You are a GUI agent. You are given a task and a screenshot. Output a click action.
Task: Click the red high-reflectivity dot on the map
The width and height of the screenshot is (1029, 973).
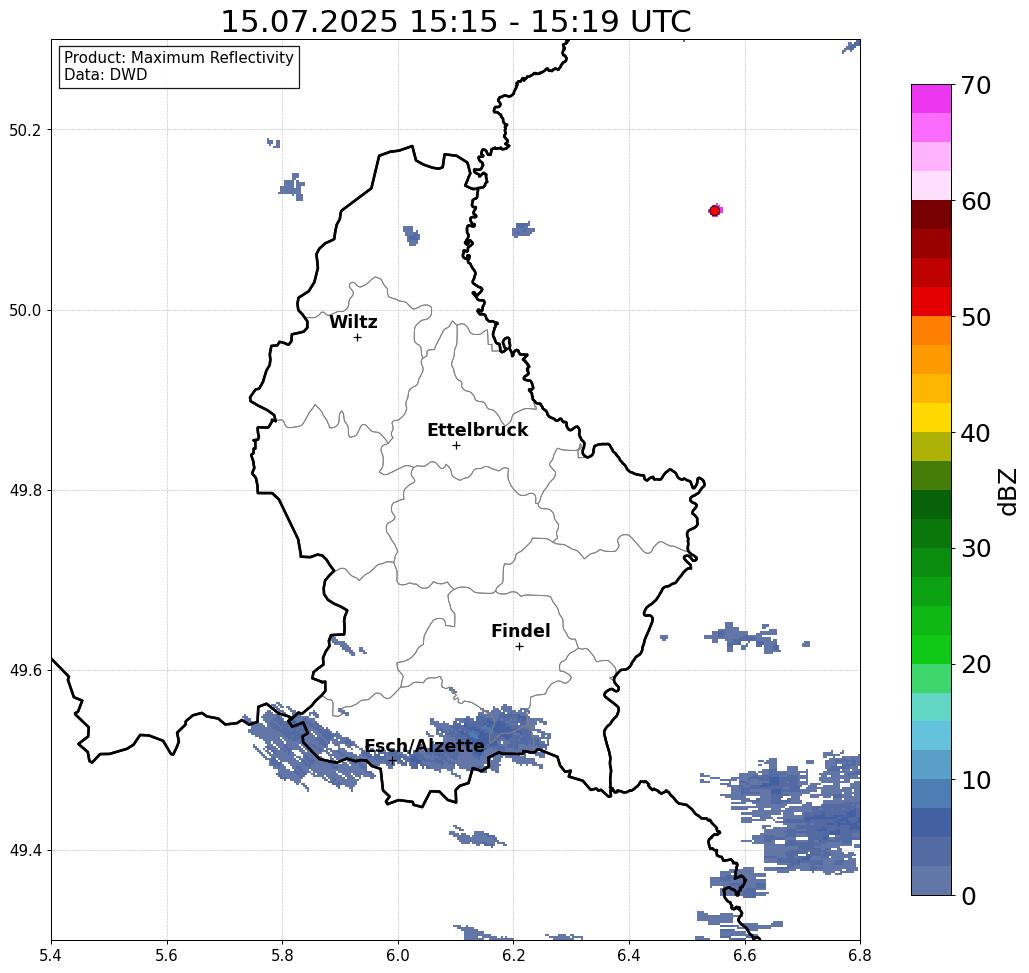[715, 211]
